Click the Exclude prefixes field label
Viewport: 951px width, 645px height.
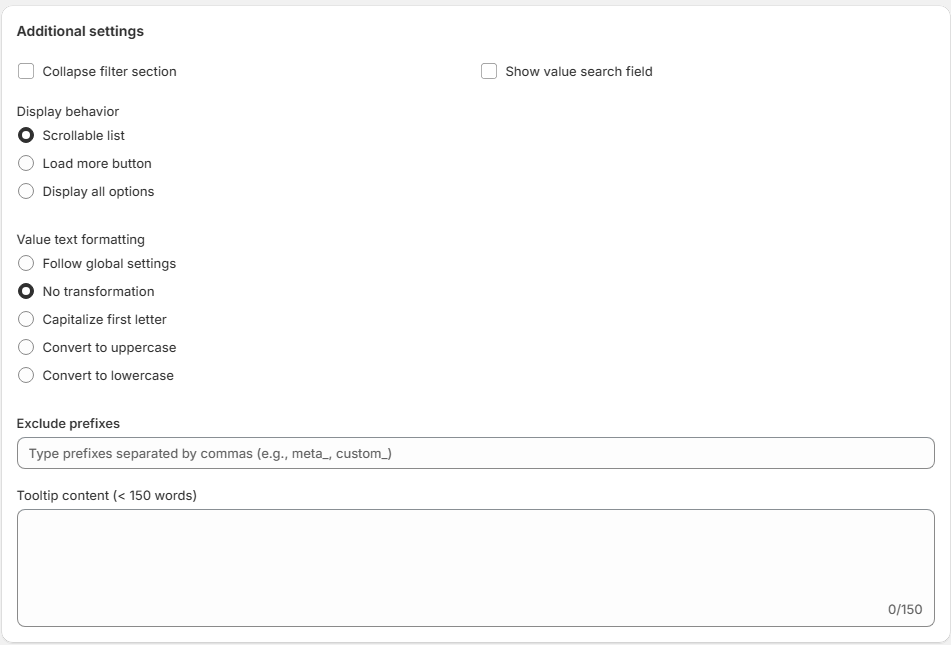click(68, 424)
